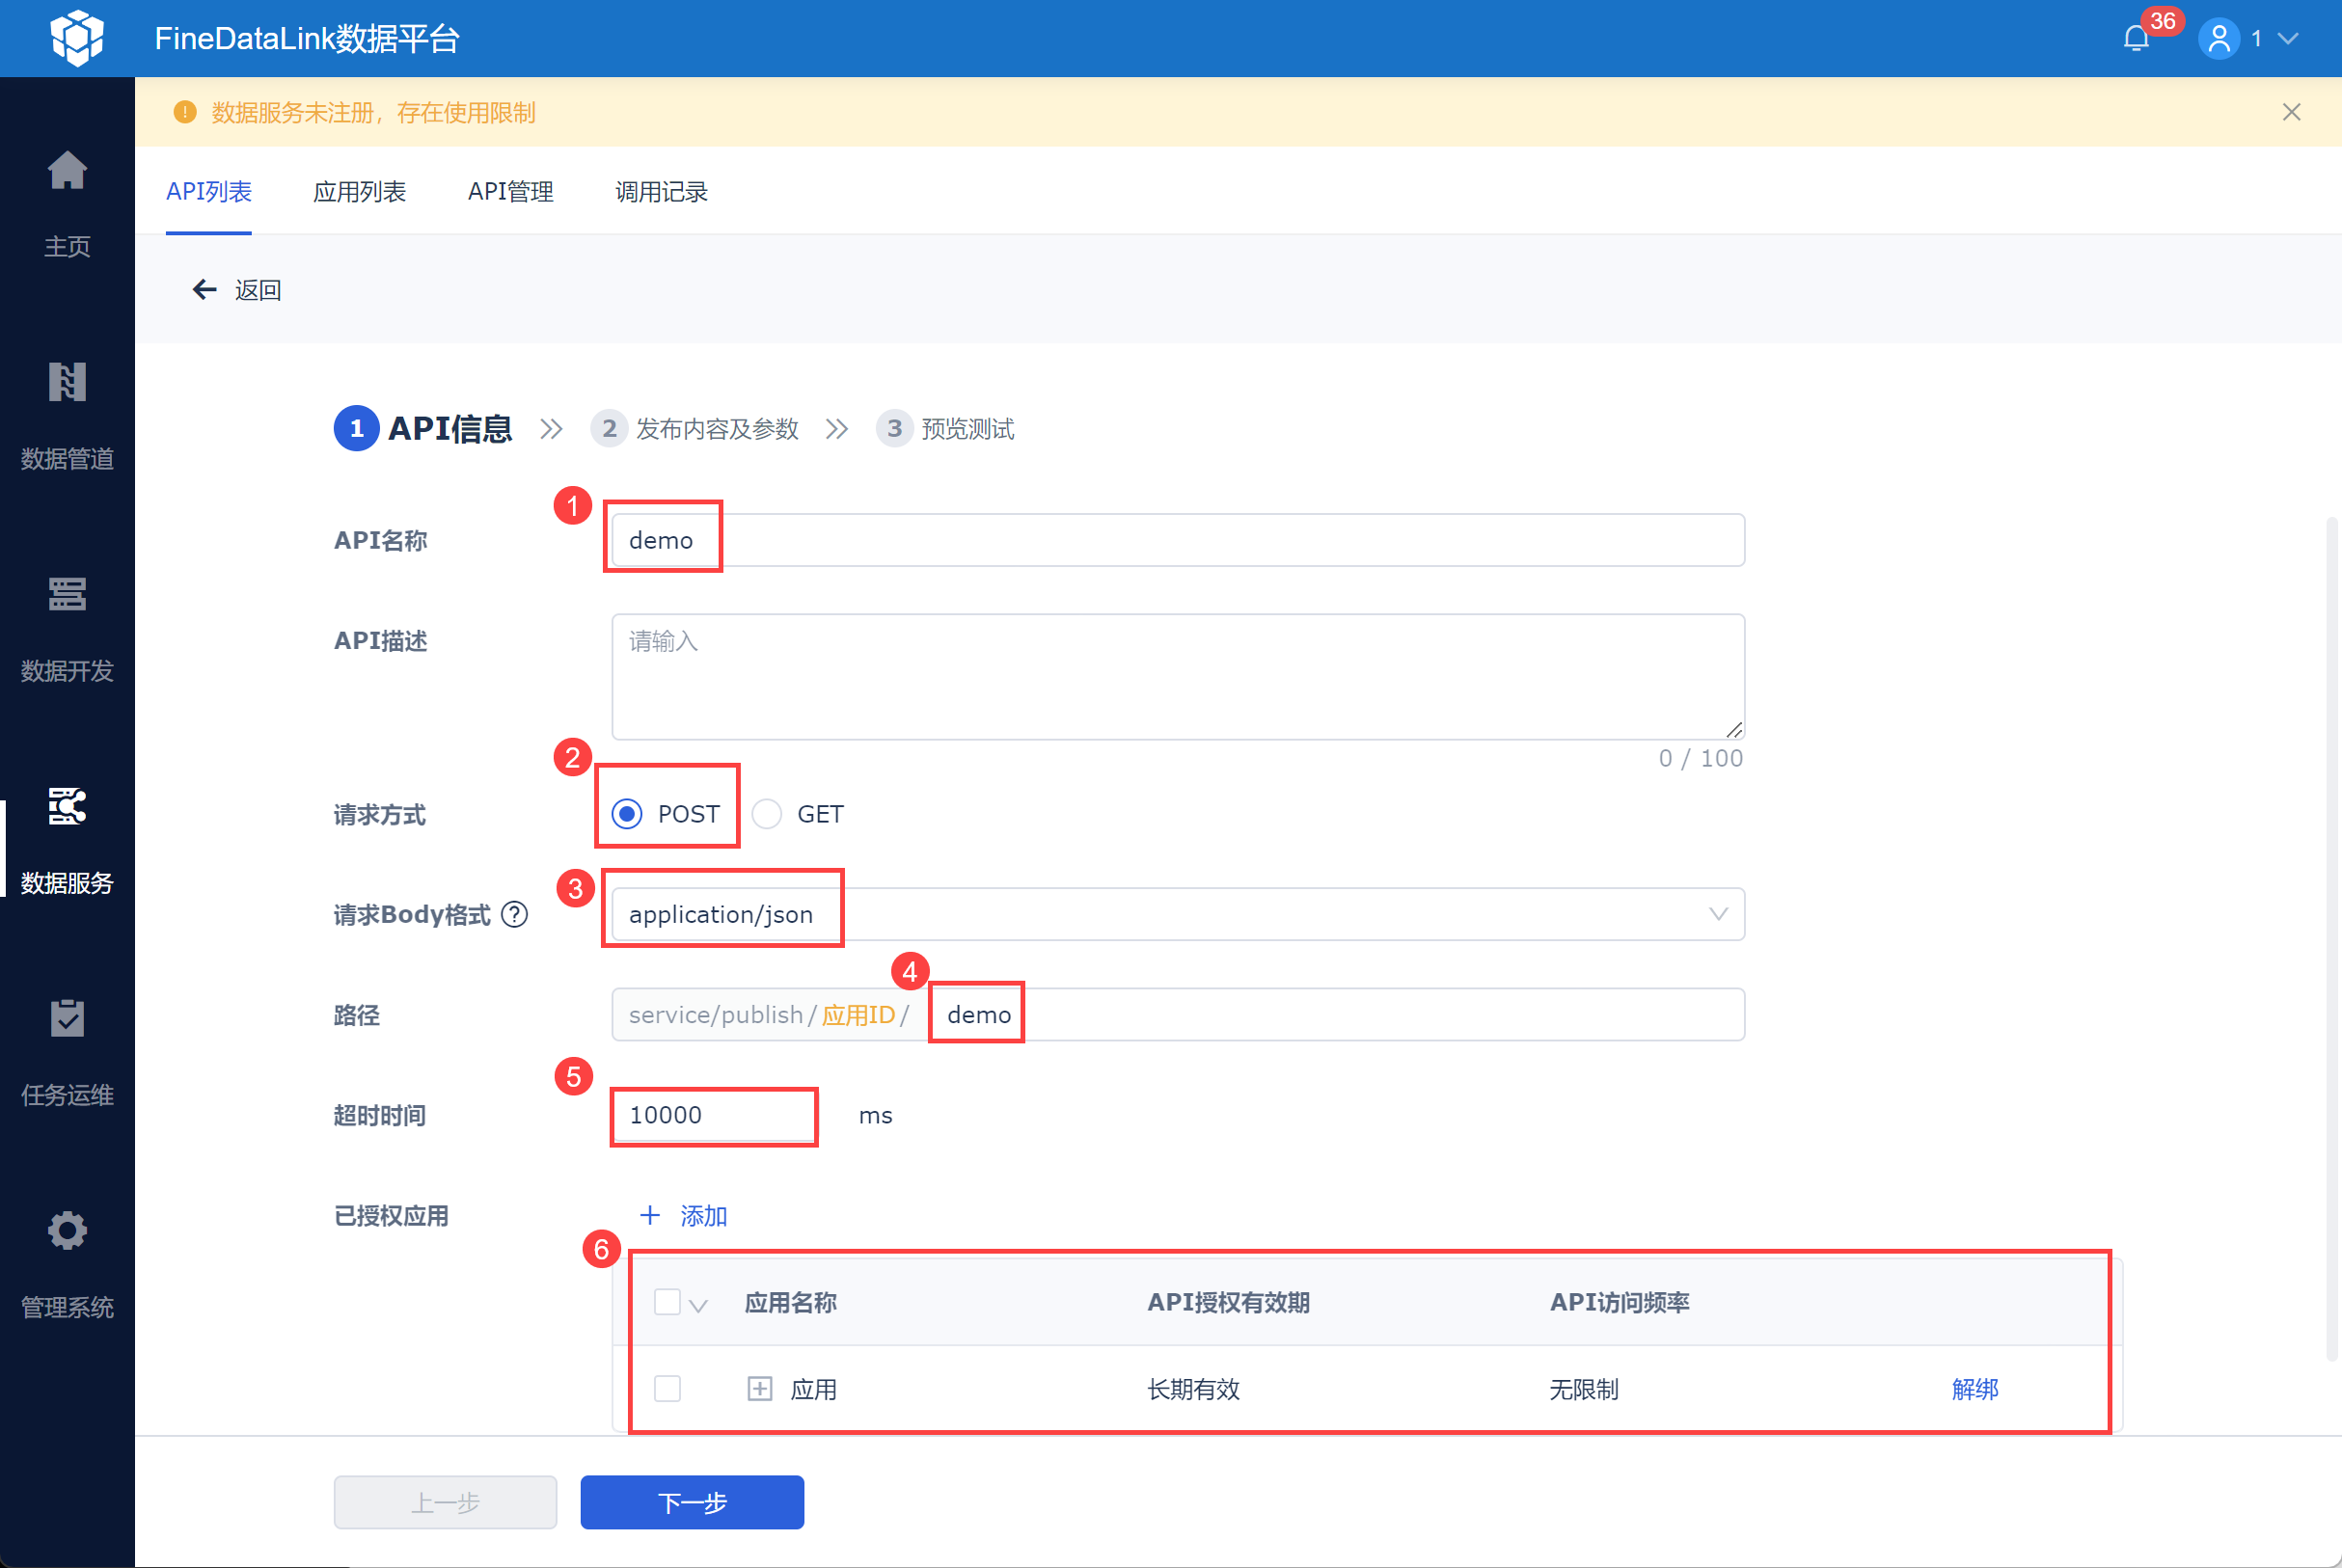Image resolution: width=2342 pixels, height=1568 pixels.
Task: Select the GET request method radio
Action: point(767,814)
